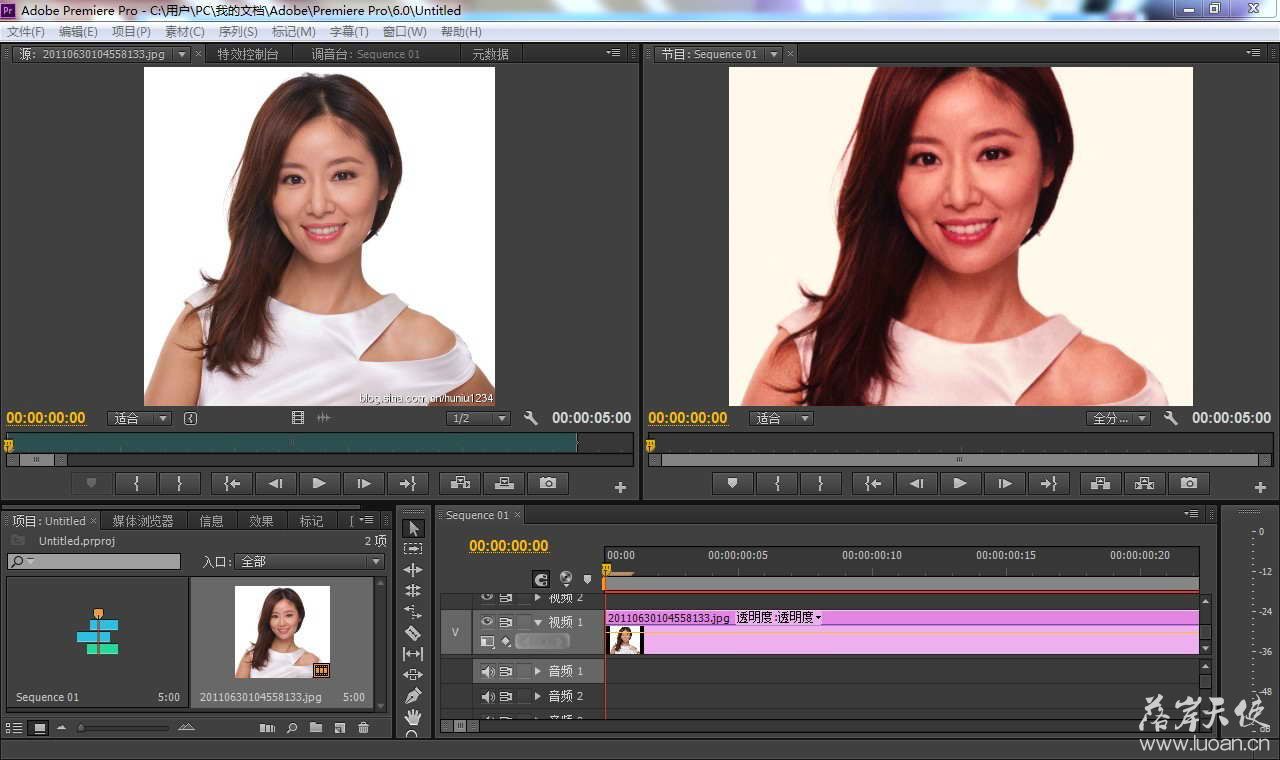Switch to 特效控制台 tab

point(248,54)
